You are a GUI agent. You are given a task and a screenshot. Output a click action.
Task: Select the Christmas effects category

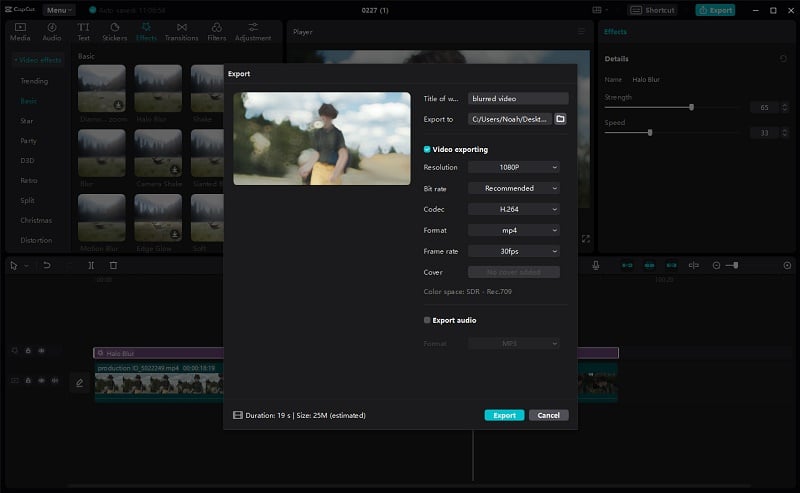[36, 220]
